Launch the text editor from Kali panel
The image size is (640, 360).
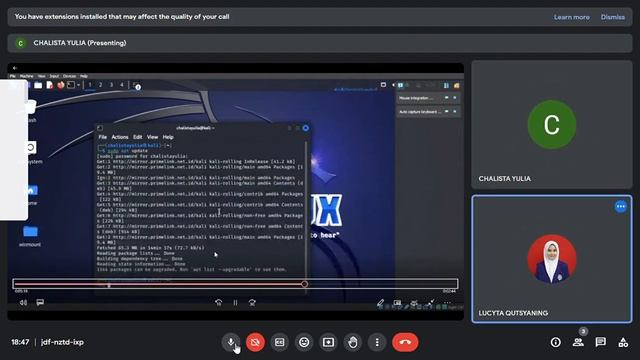[x=49, y=85]
